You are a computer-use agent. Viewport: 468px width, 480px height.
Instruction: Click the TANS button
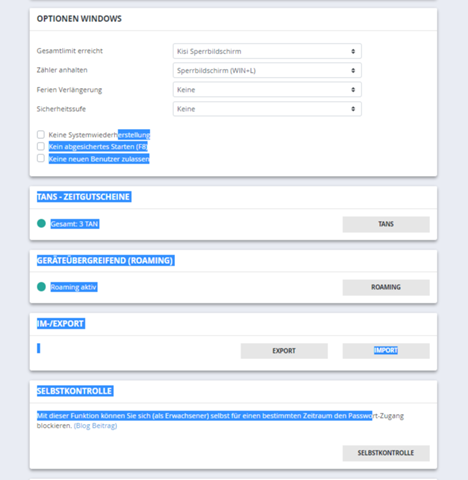click(x=386, y=224)
